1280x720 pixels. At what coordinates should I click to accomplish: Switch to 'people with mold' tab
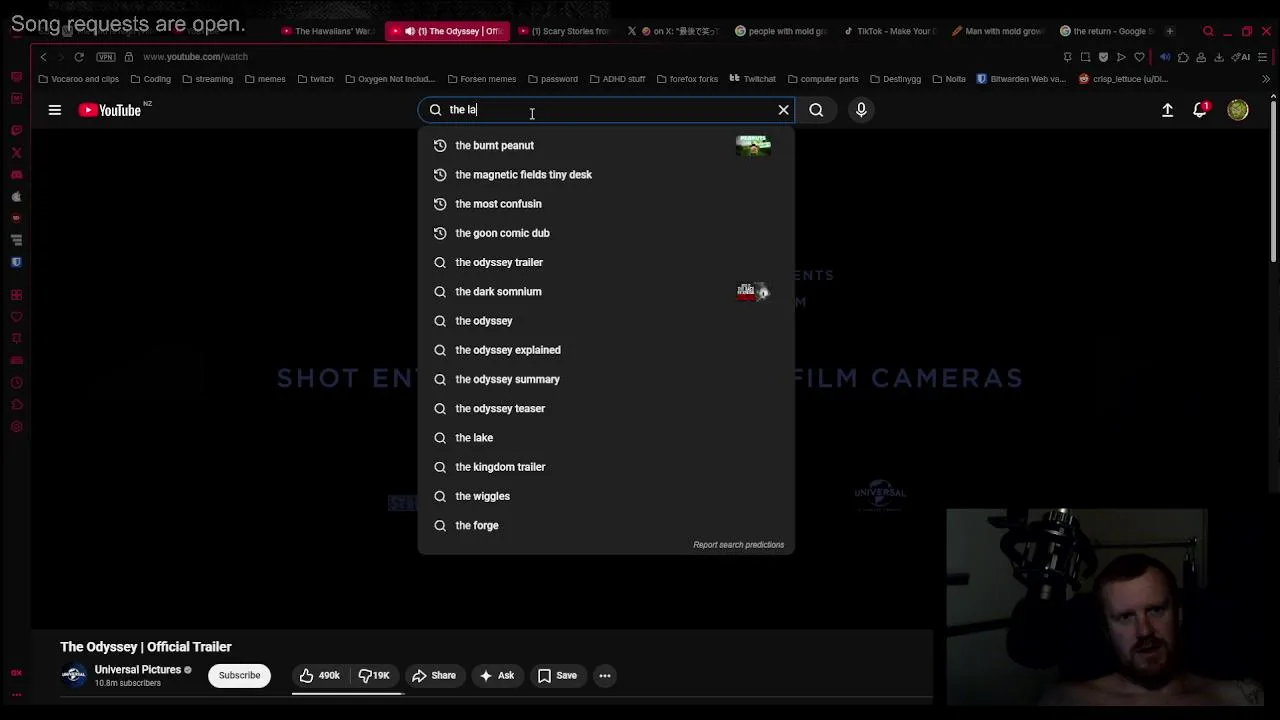pos(781,31)
